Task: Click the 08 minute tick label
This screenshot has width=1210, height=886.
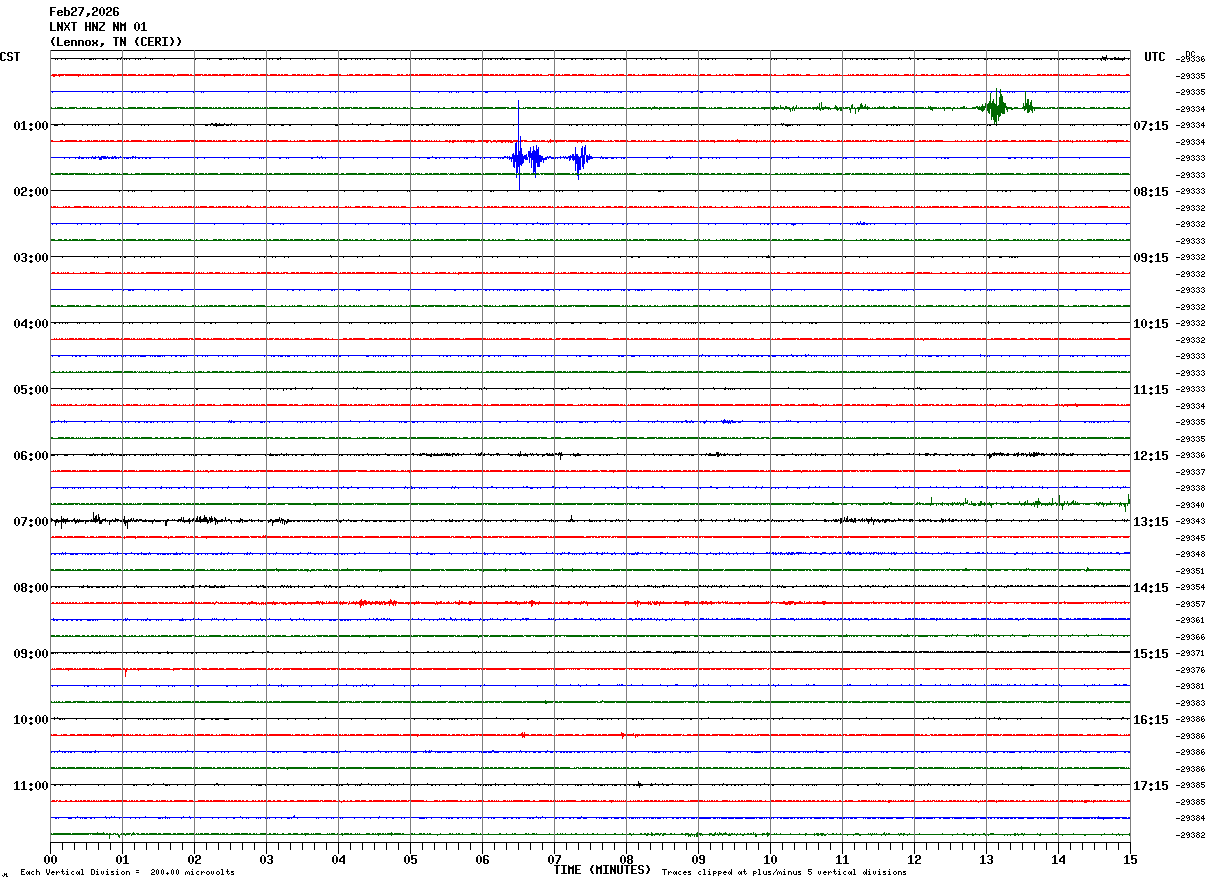Action: pos(626,859)
